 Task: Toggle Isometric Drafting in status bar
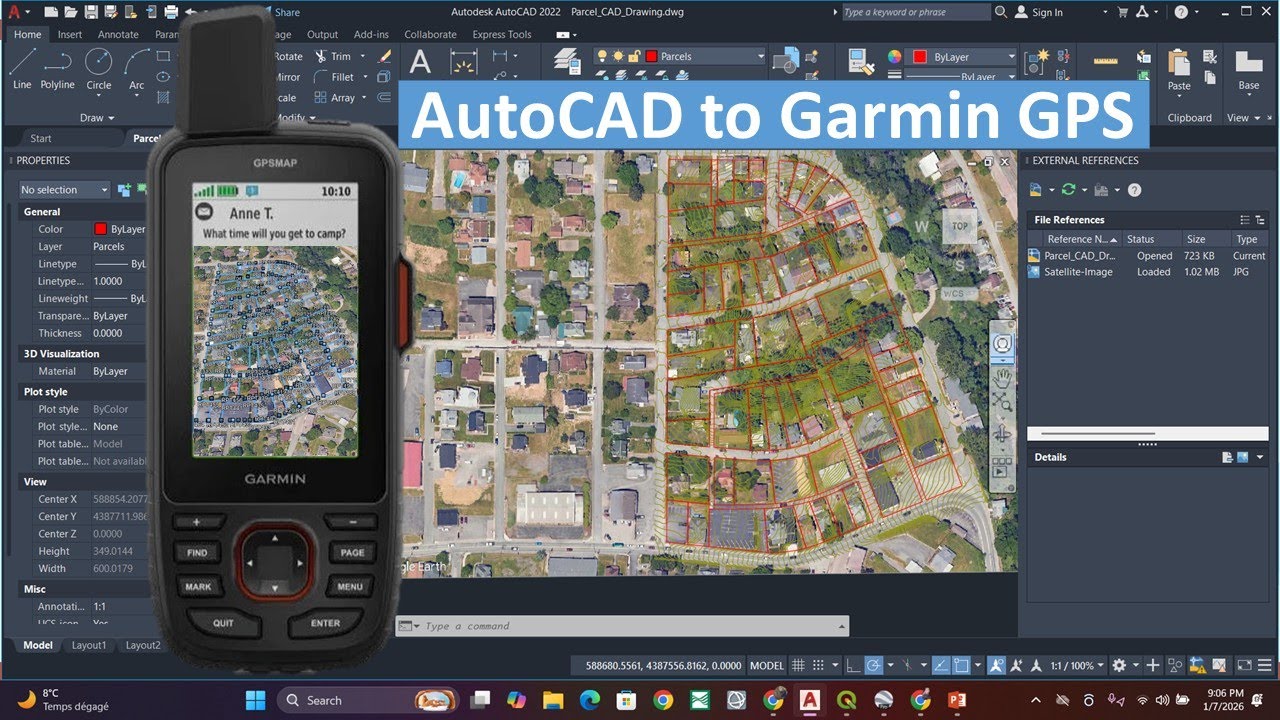point(905,665)
